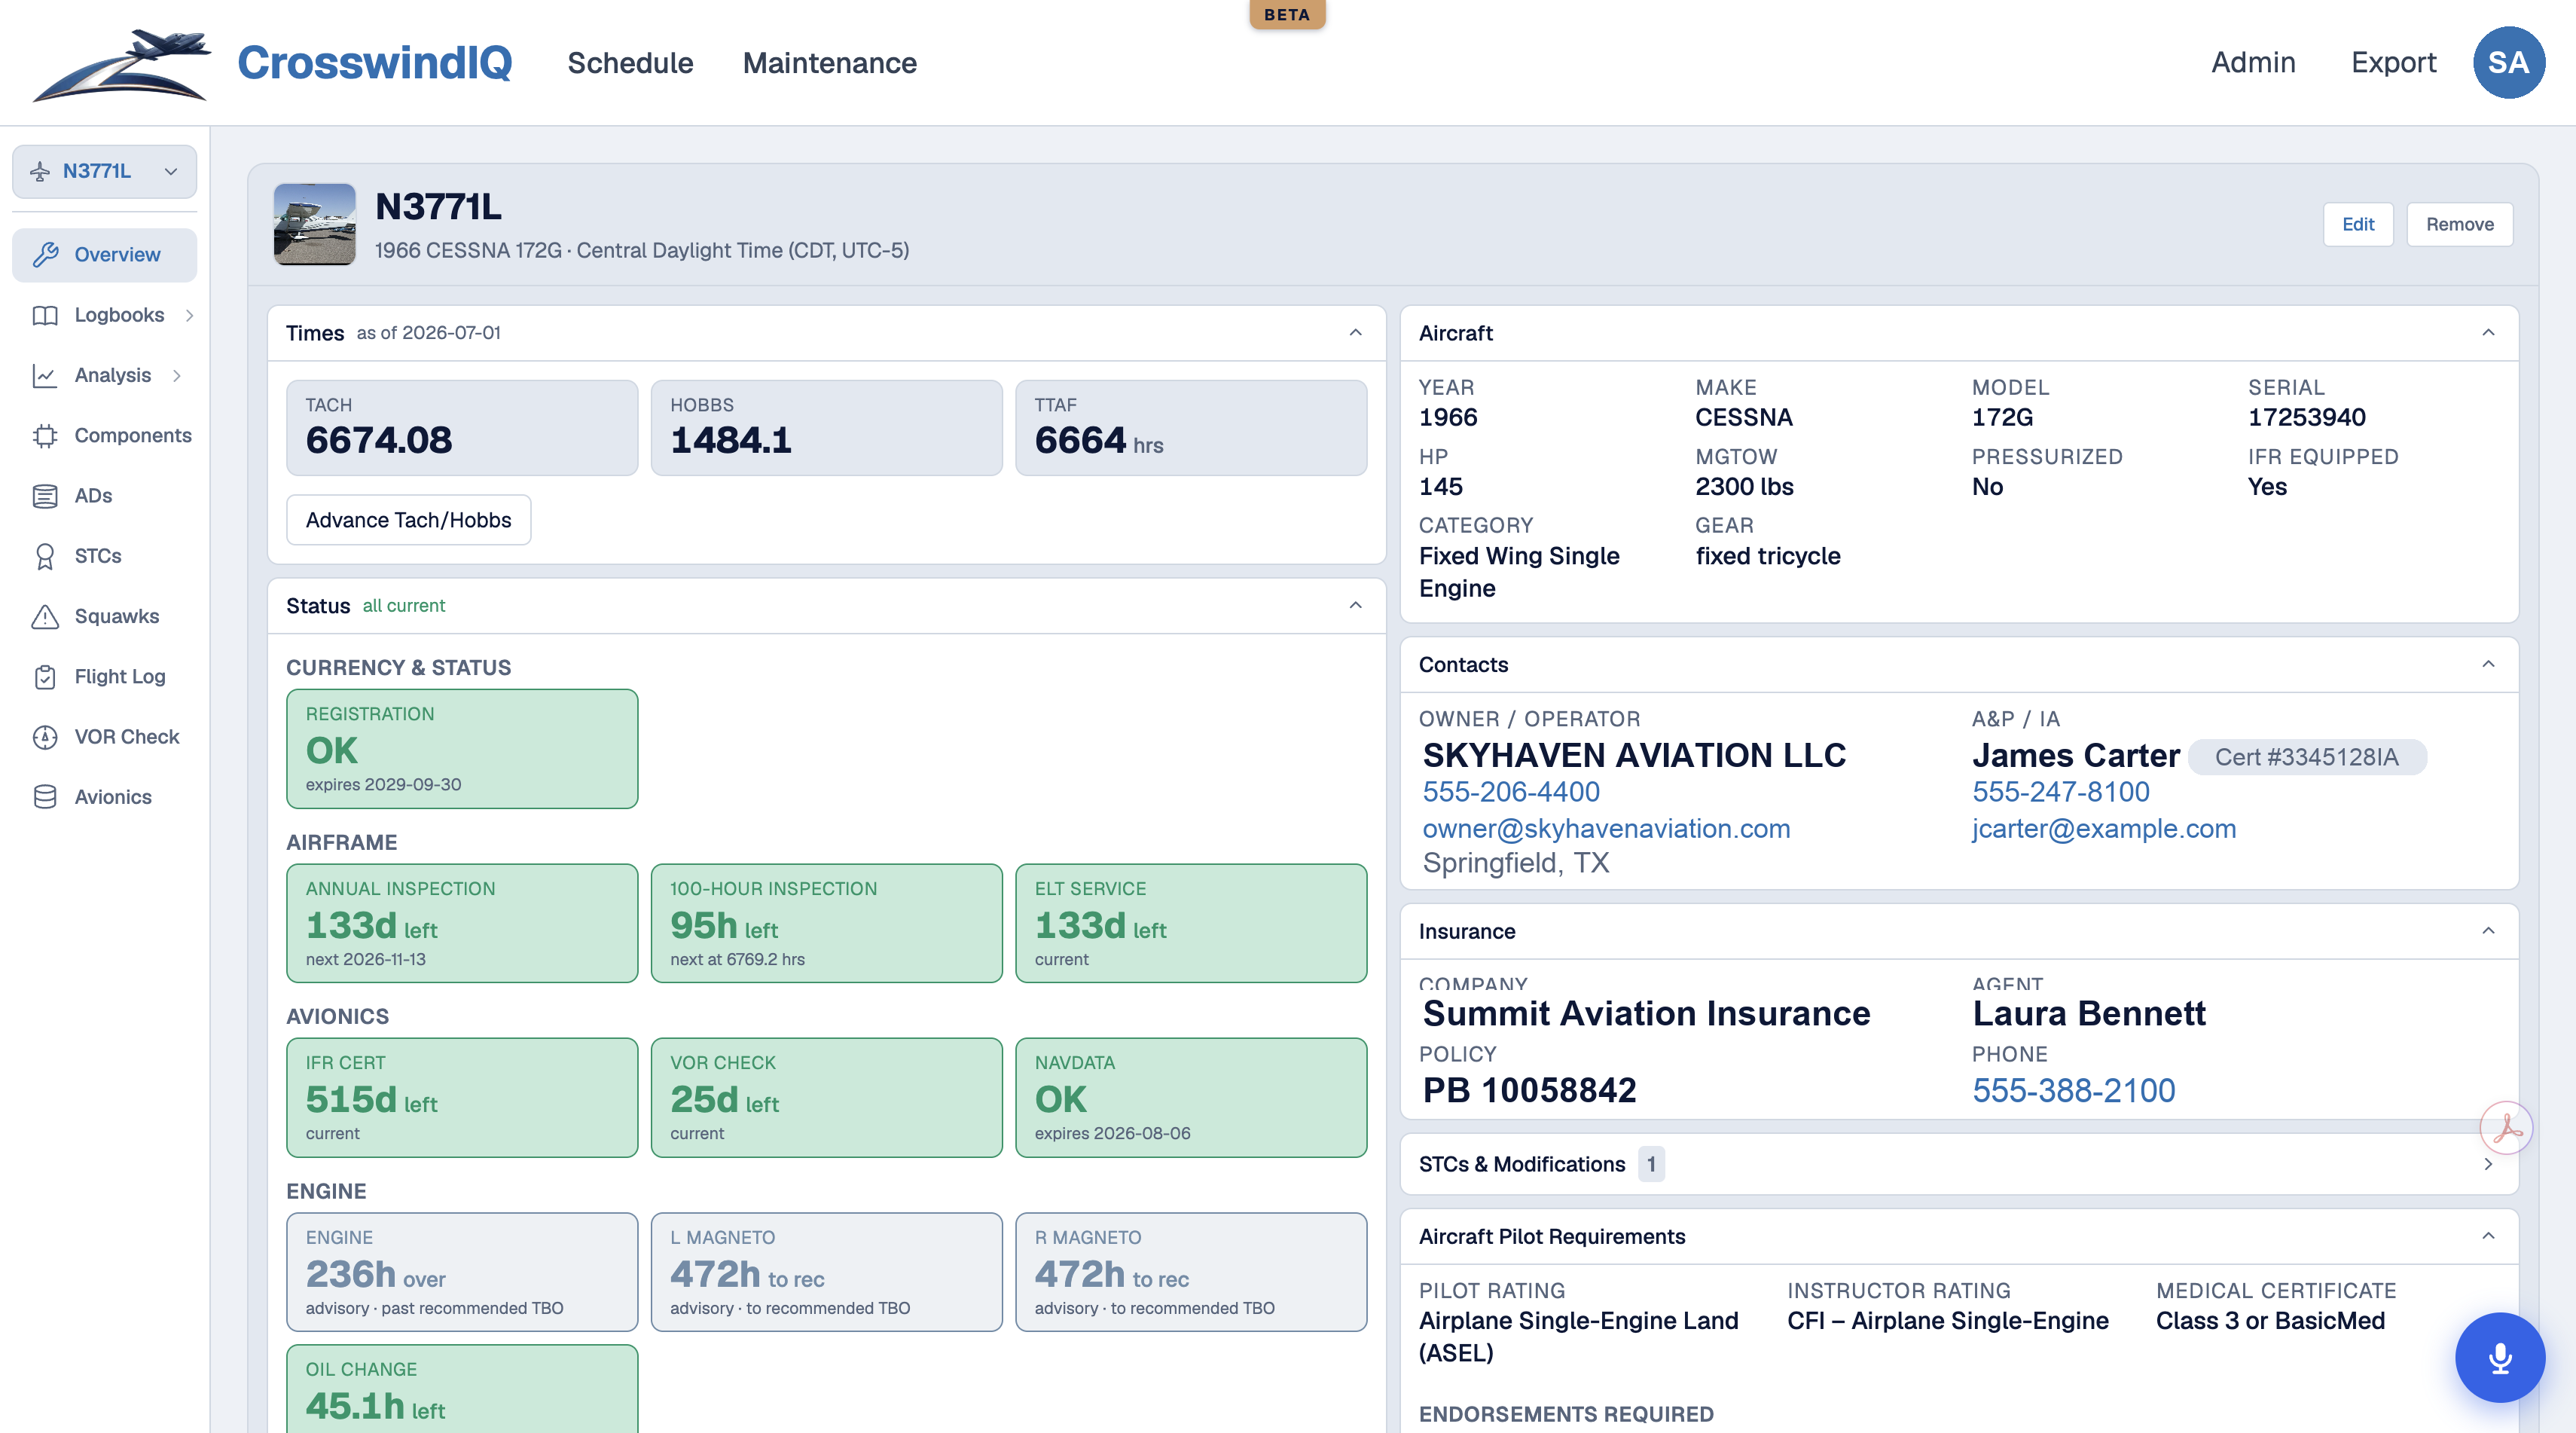The width and height of the screenshot is (2576, 1433).
Task: Open the SA user avatar menu
Action: pos(2508,62)
